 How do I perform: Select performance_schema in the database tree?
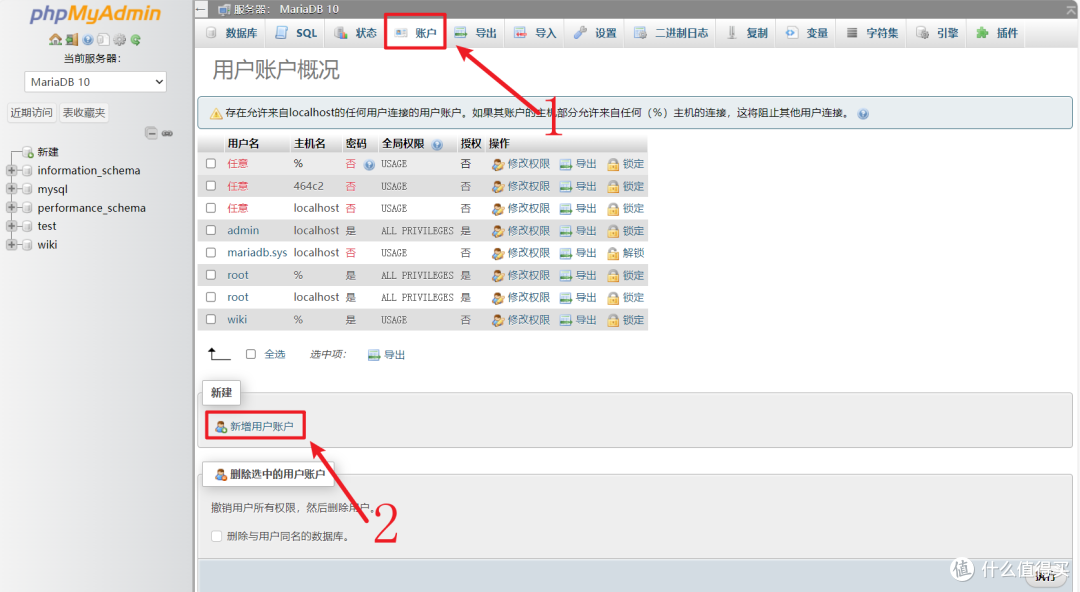92,207
